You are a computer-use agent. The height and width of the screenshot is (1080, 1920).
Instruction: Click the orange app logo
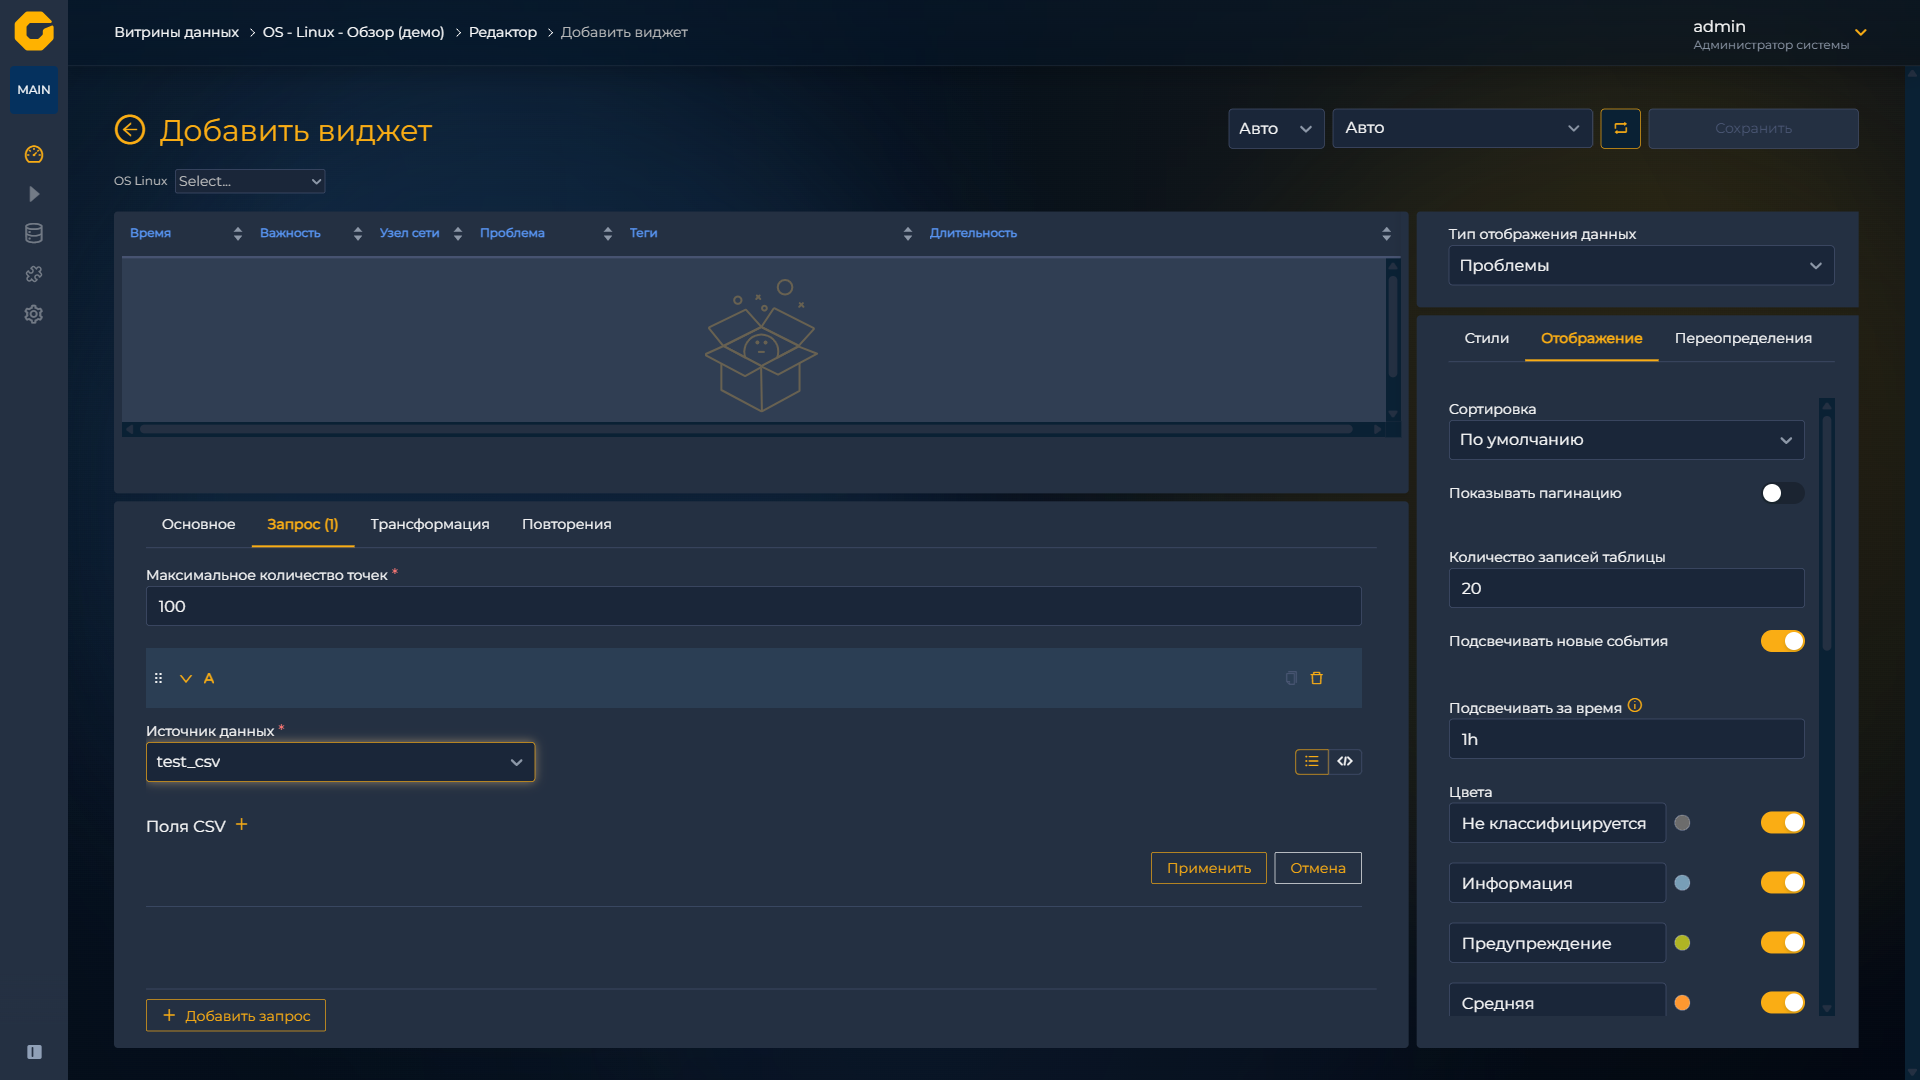34,31
